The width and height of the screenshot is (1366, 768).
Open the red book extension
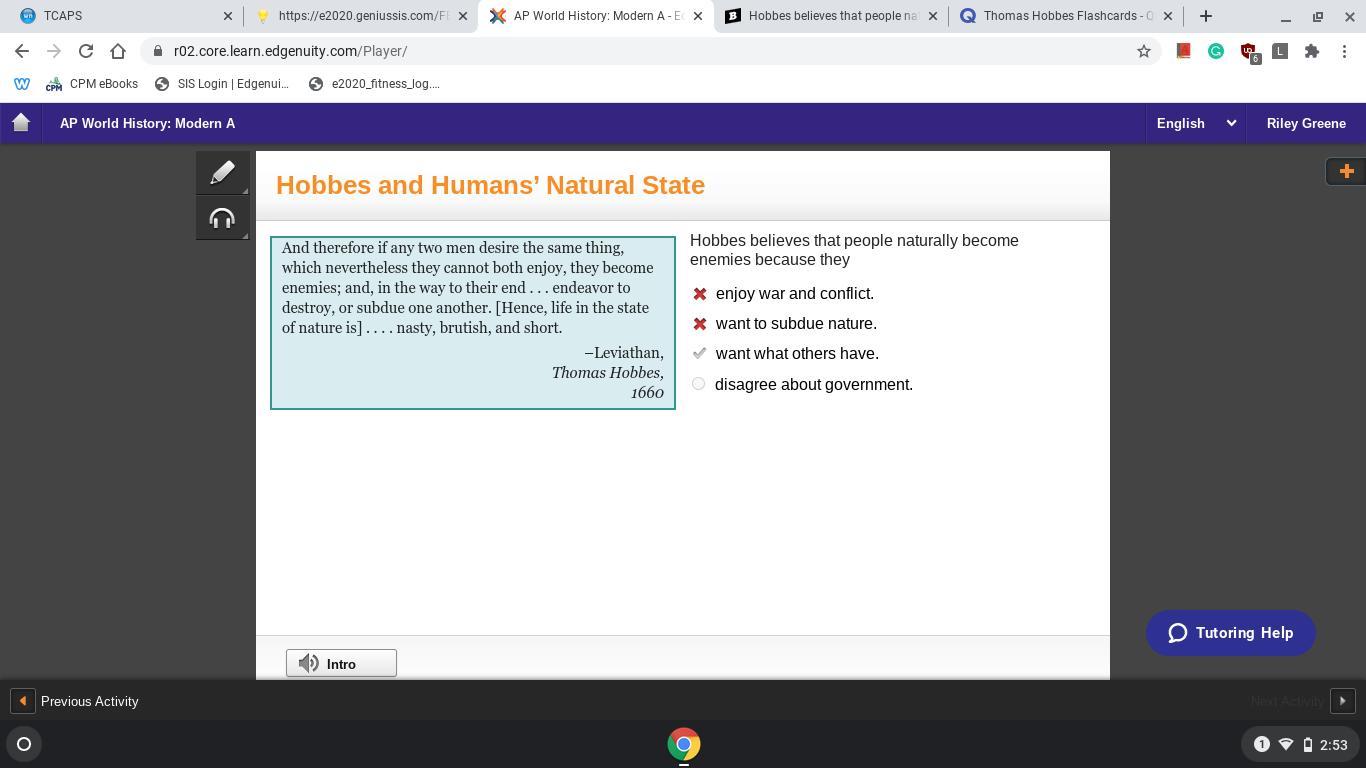(x=1183, y=51)
